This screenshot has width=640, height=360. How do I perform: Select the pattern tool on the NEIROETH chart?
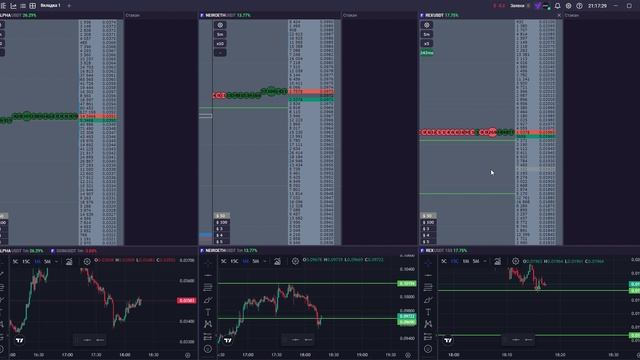(208, 324)
